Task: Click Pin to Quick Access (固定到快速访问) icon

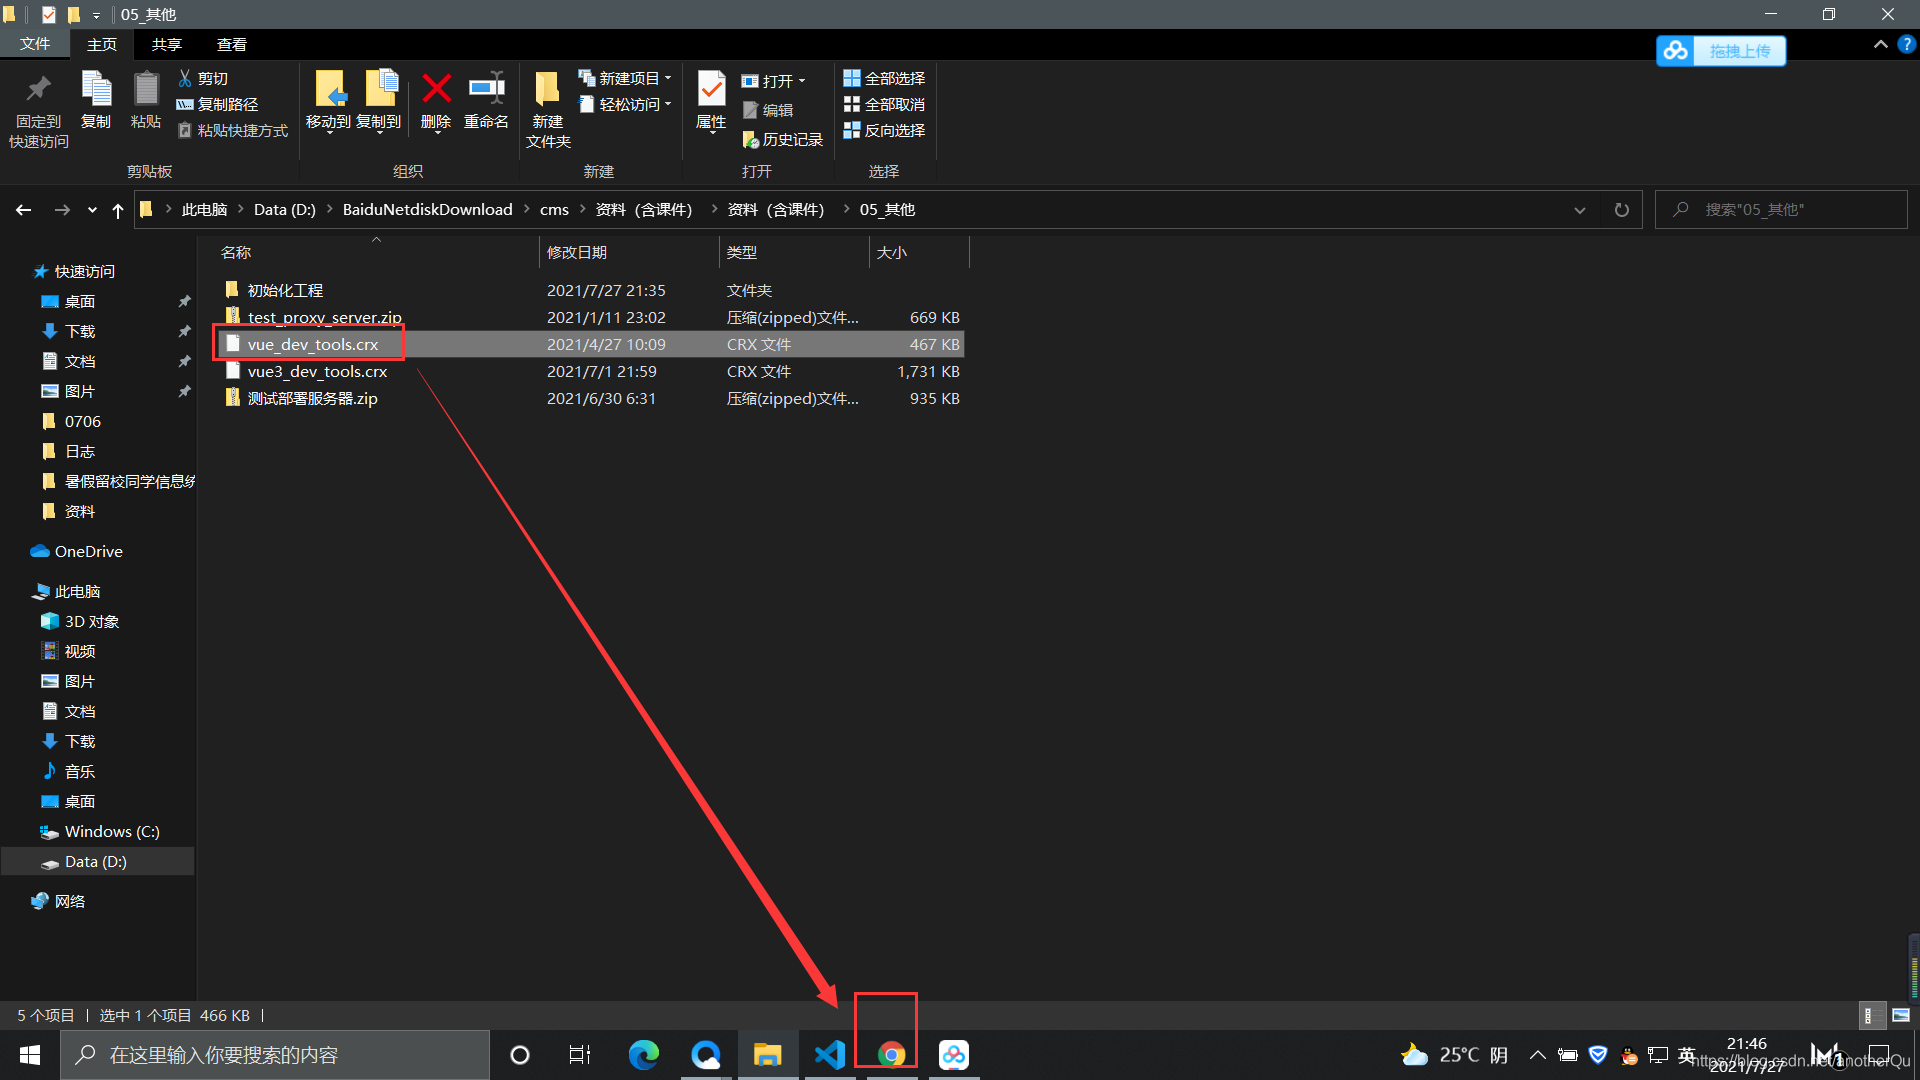Action: click(39, 90)
